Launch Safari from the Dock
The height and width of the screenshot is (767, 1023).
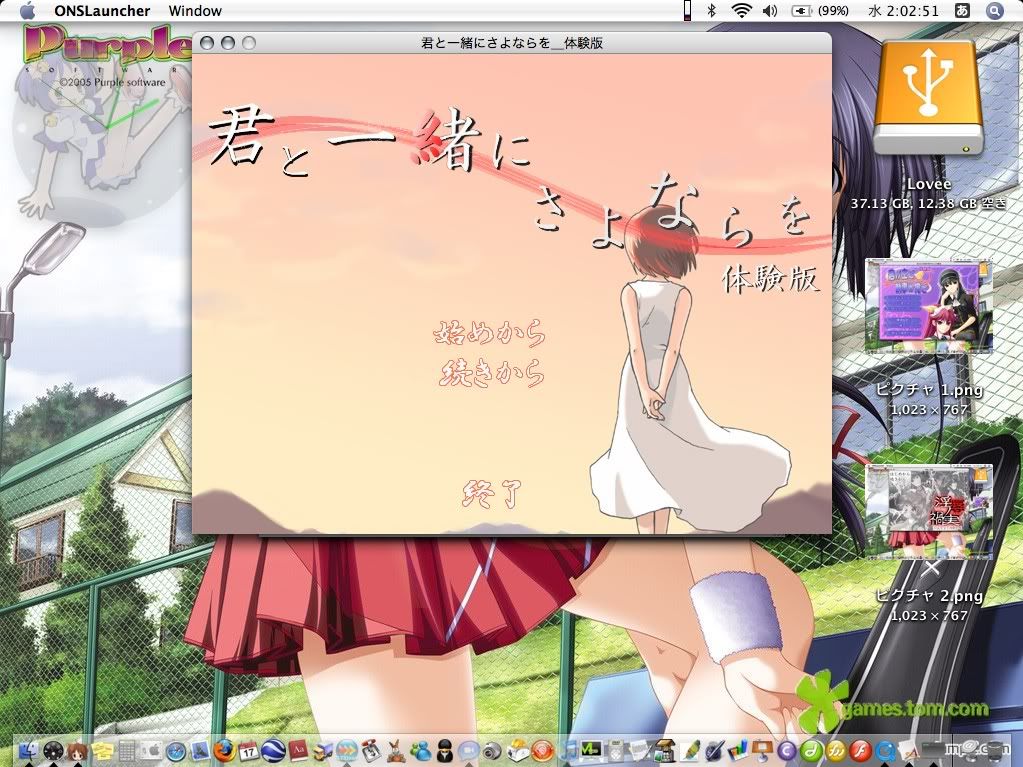pyautogui.click(x=176, y=751)
